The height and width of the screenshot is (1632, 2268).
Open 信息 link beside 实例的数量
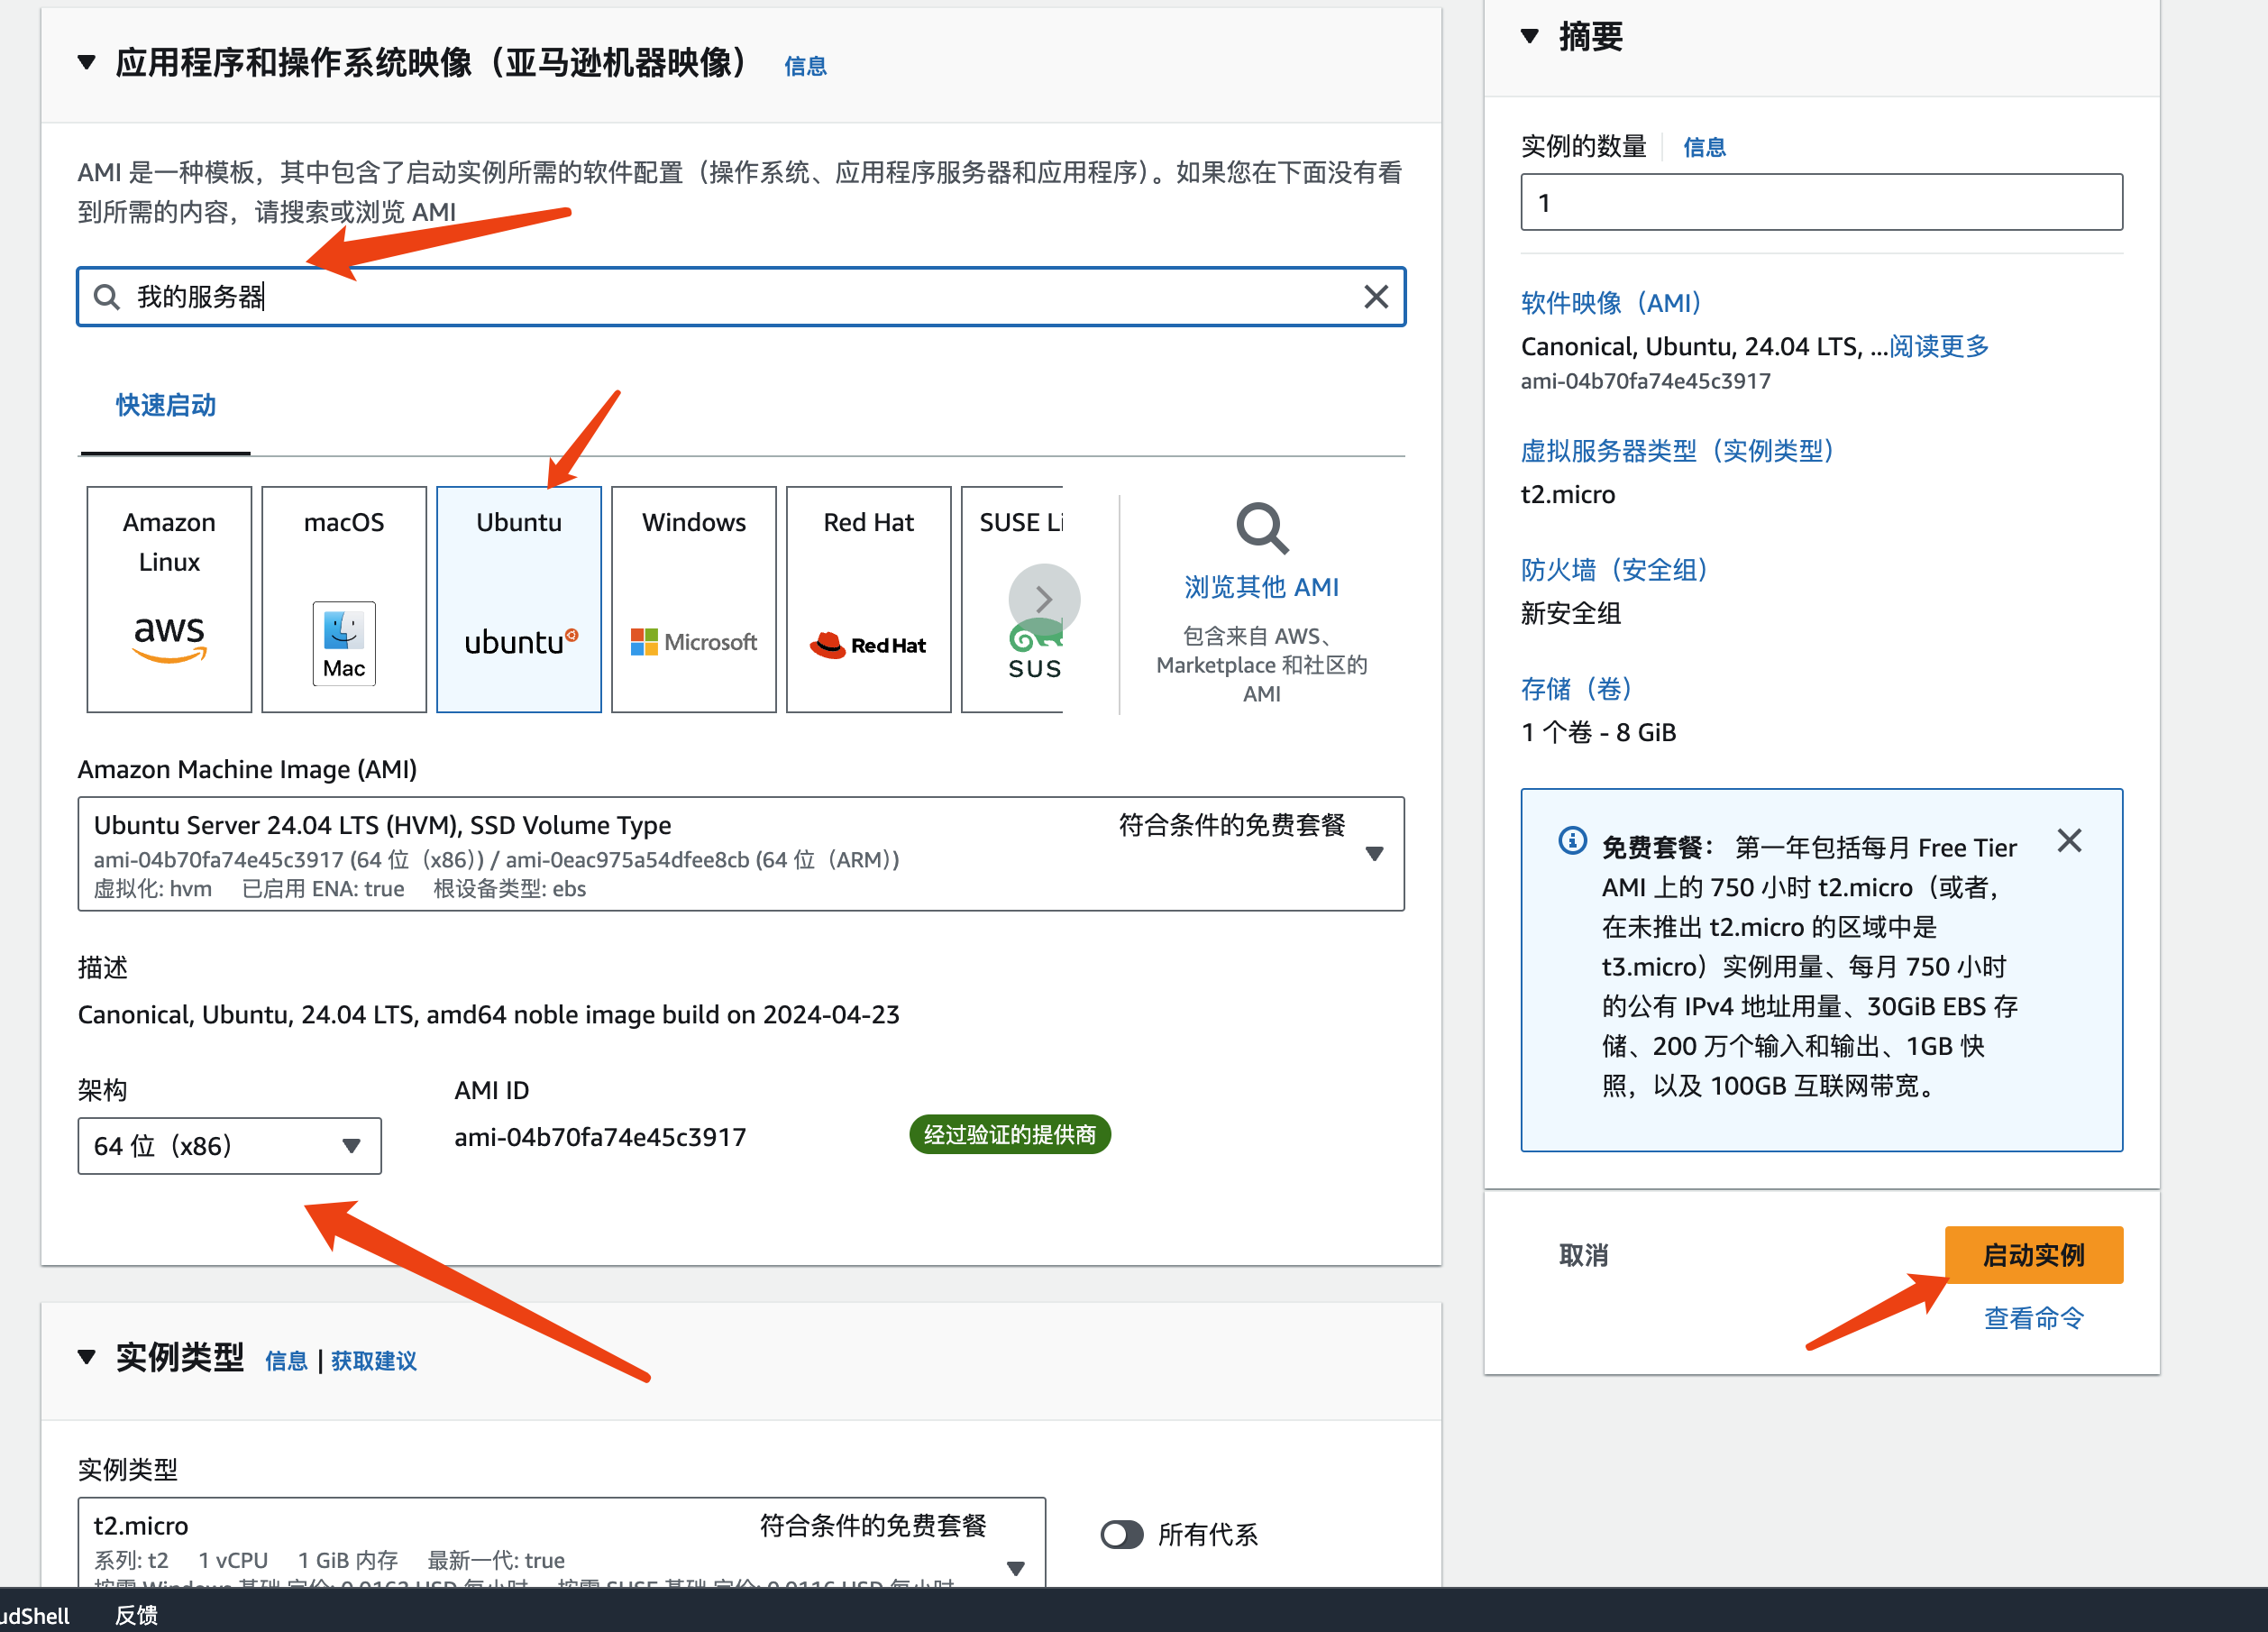[1704, 147]
